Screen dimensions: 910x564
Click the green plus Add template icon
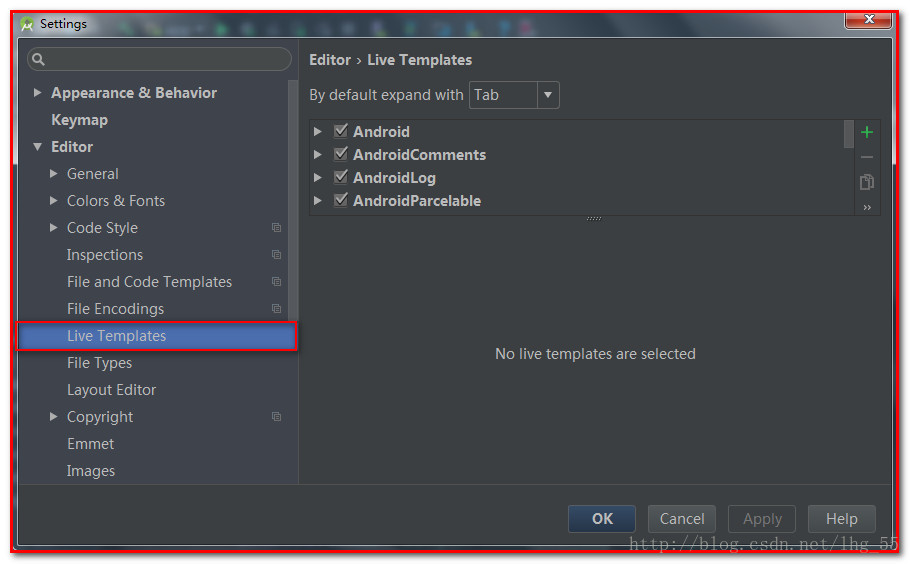pos(866,132)
